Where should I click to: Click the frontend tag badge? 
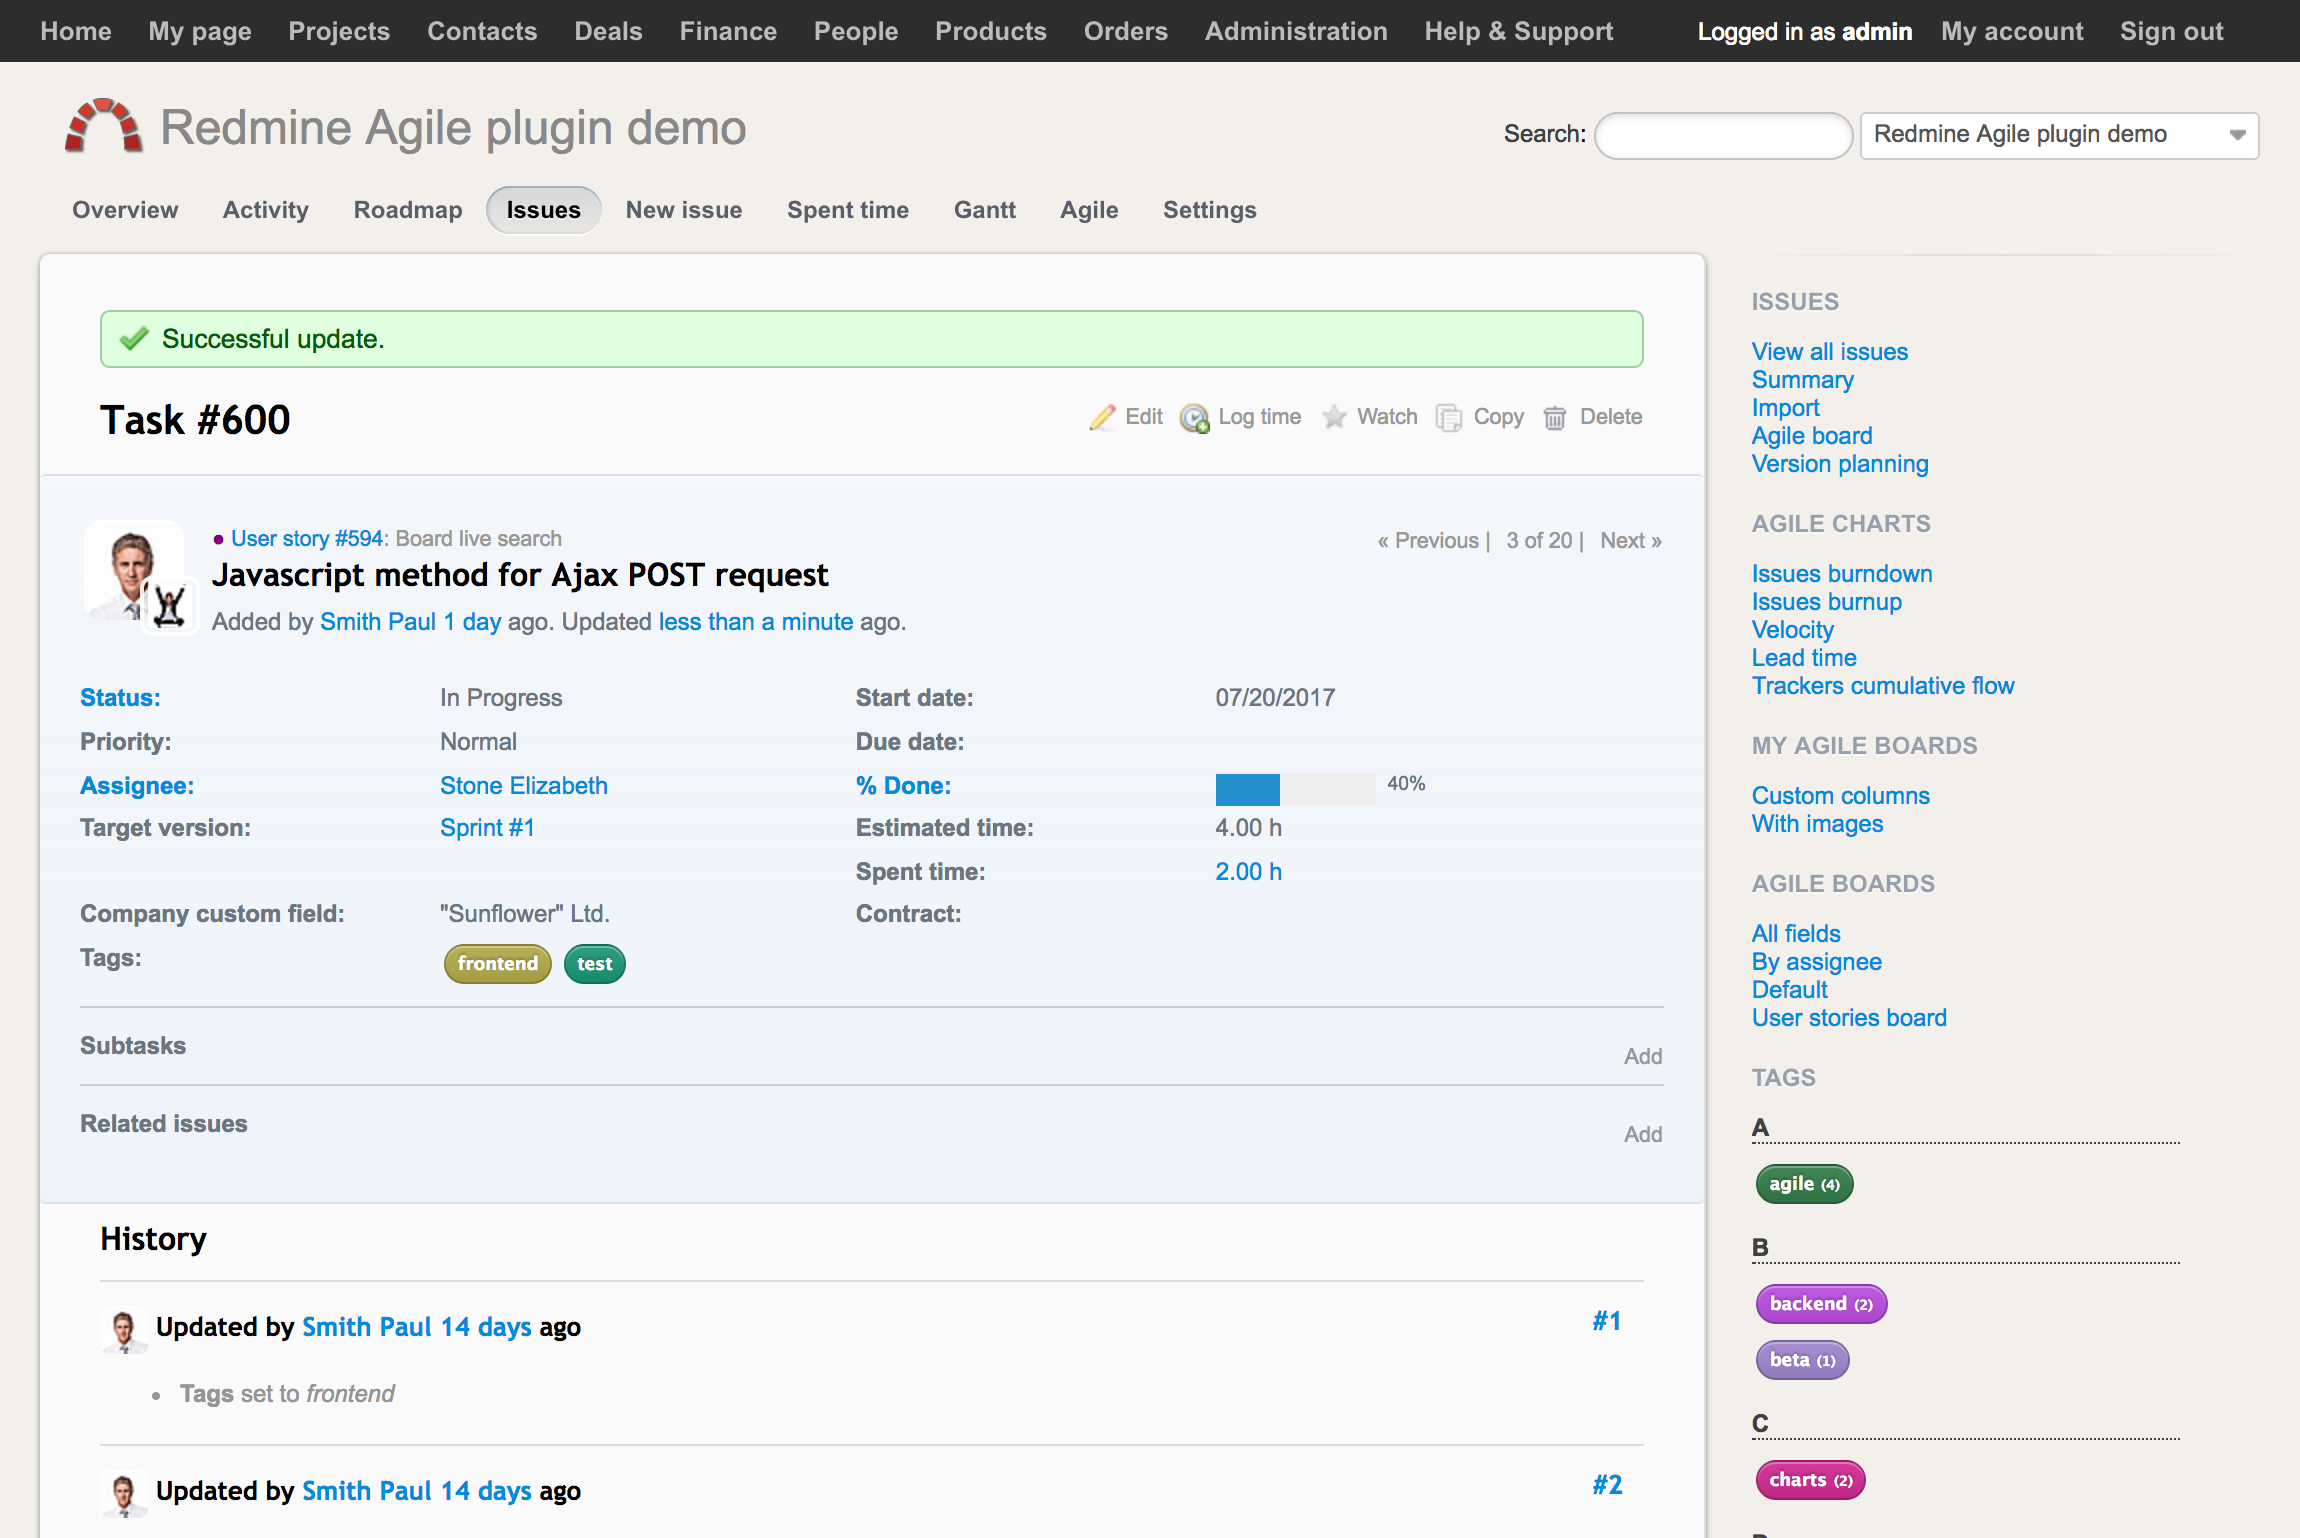497,964
